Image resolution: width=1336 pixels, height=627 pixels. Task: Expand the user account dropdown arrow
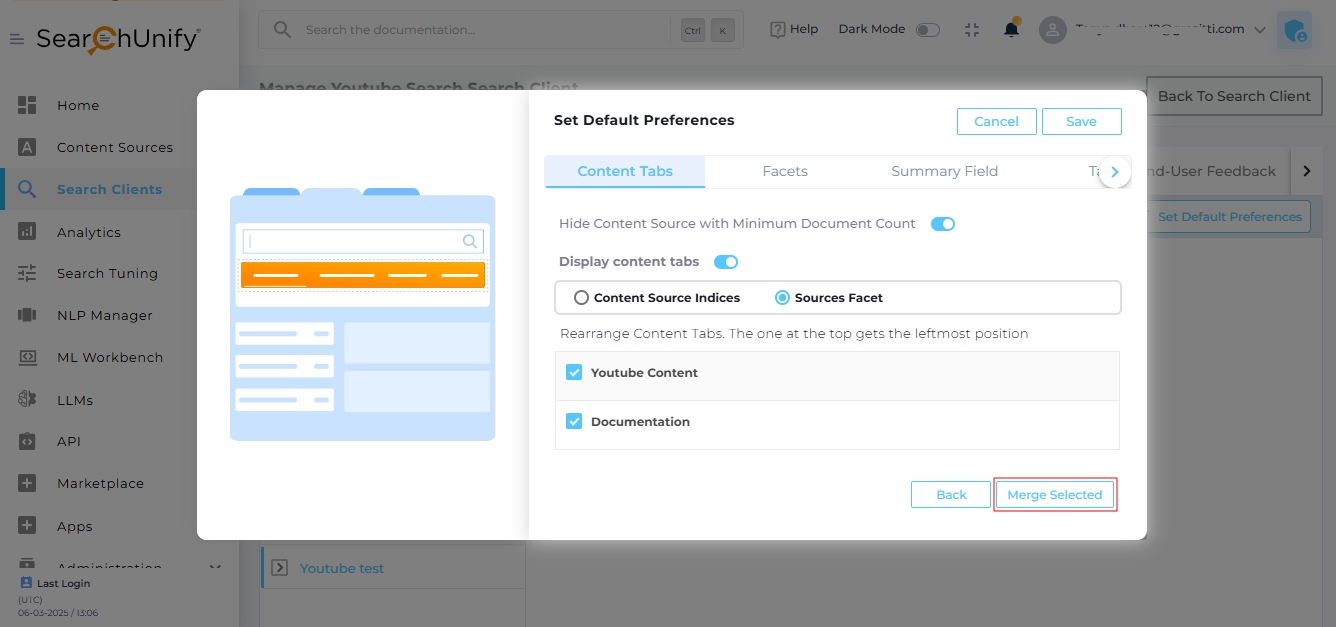(1259, 30)
